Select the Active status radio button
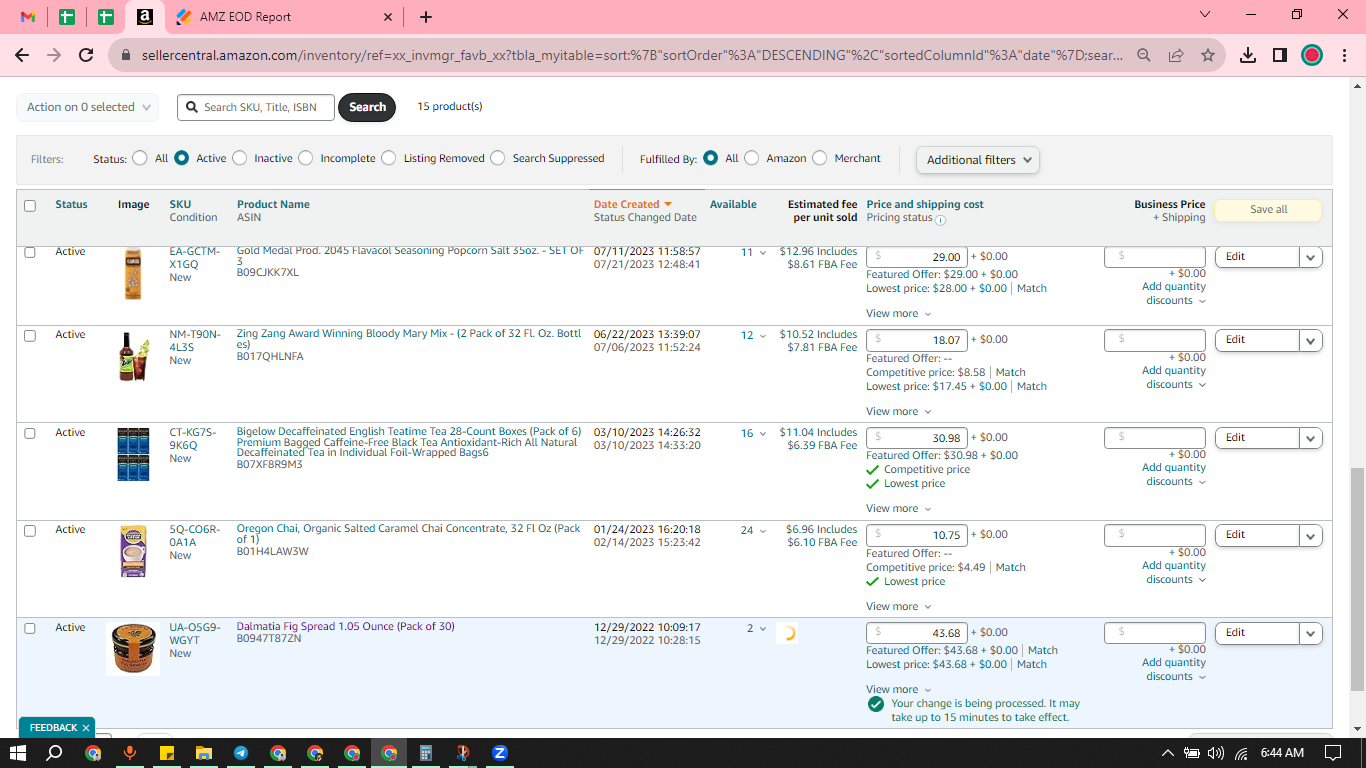The height and width of the screenshot is (768, 1366). 182,158
